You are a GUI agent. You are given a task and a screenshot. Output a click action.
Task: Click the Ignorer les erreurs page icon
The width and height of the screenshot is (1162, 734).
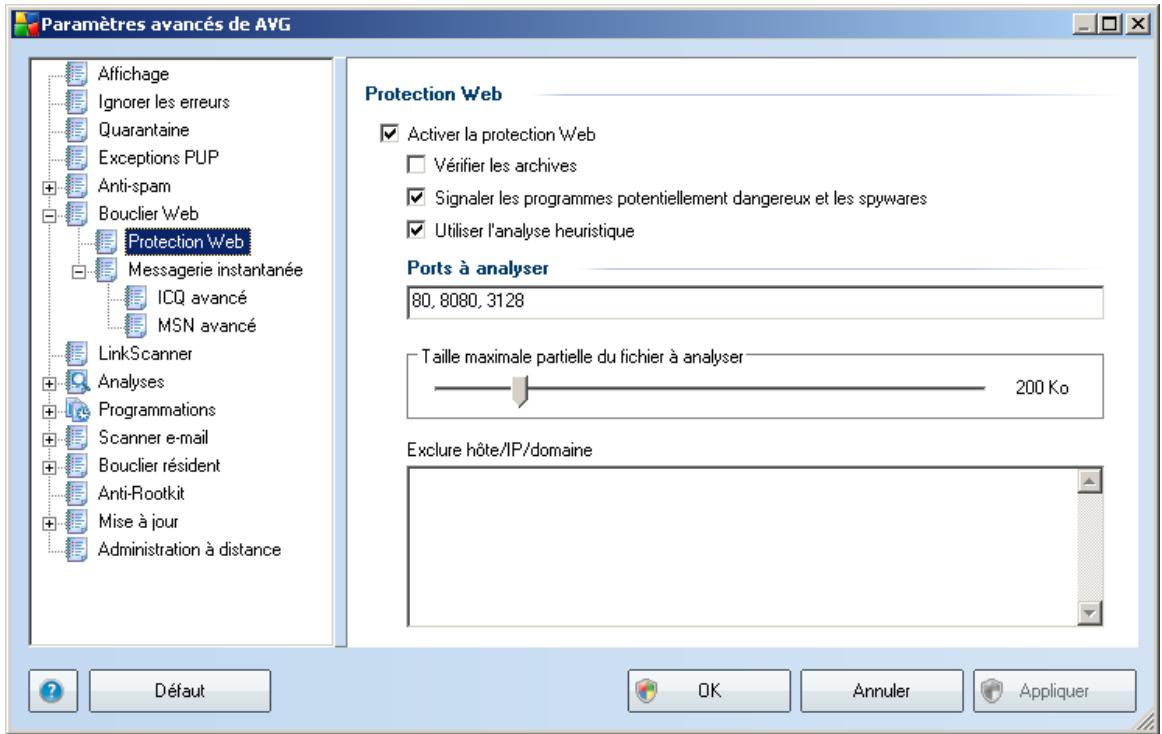(x=76, y=102)
